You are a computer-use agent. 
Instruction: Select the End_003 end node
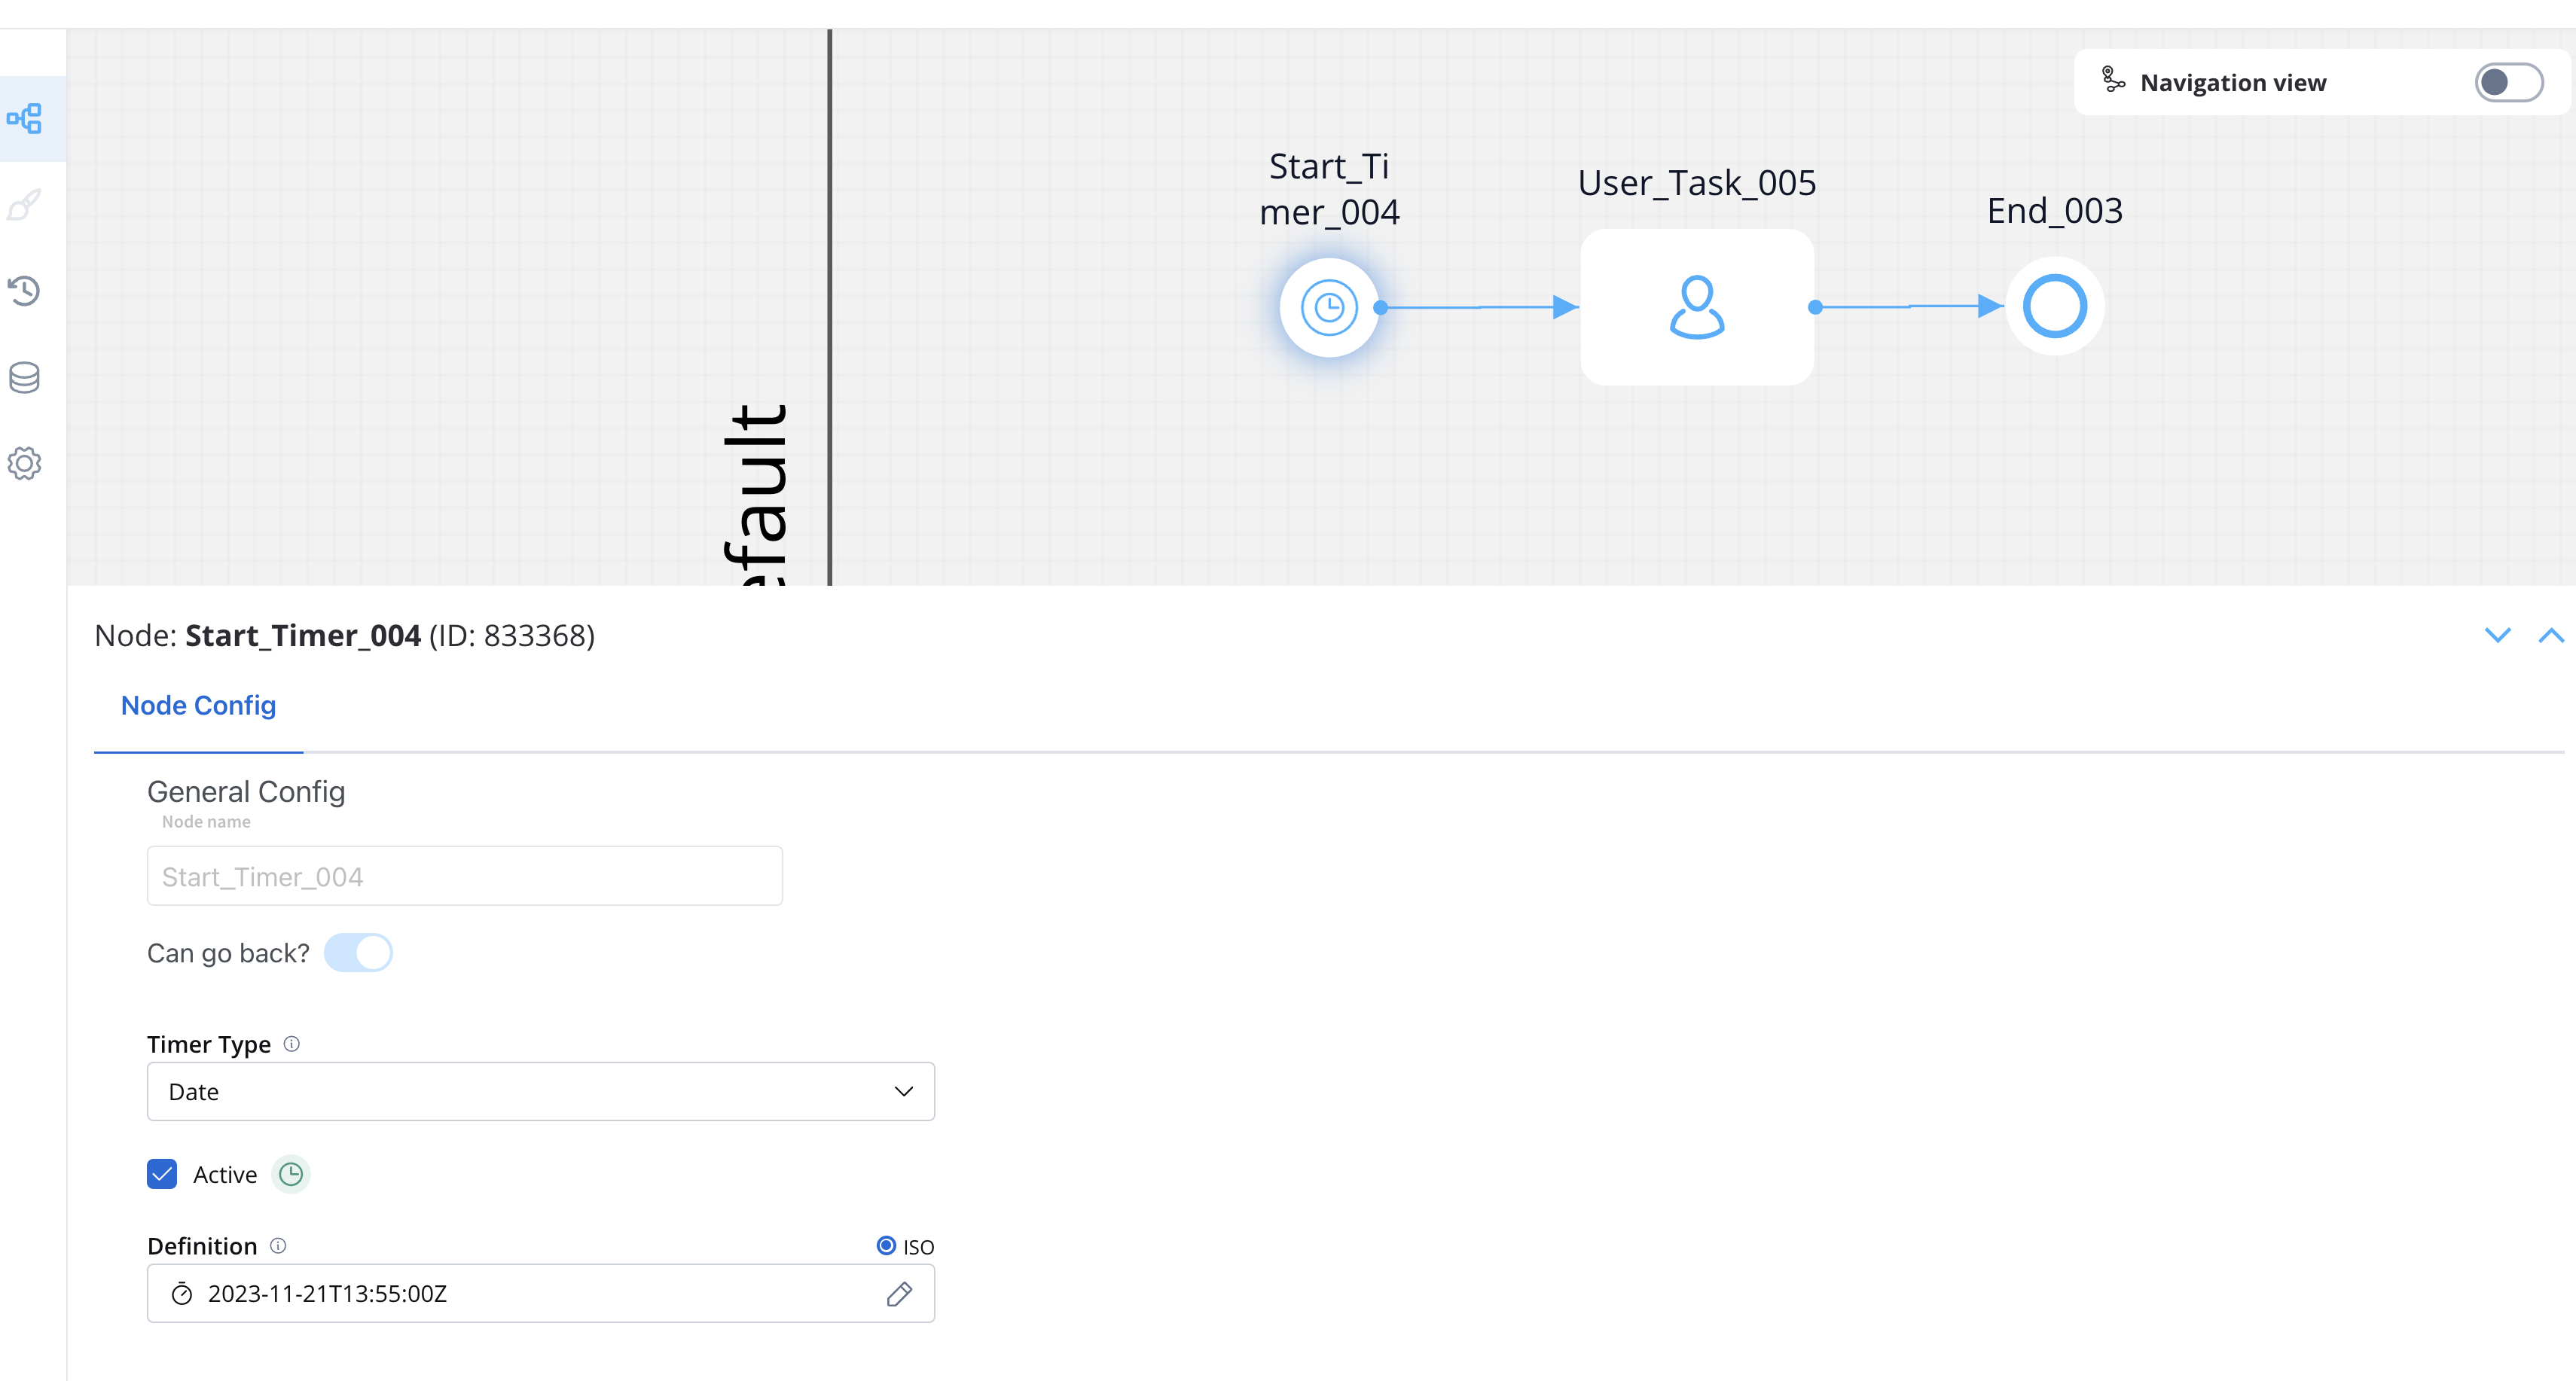tap(2054, 306)
